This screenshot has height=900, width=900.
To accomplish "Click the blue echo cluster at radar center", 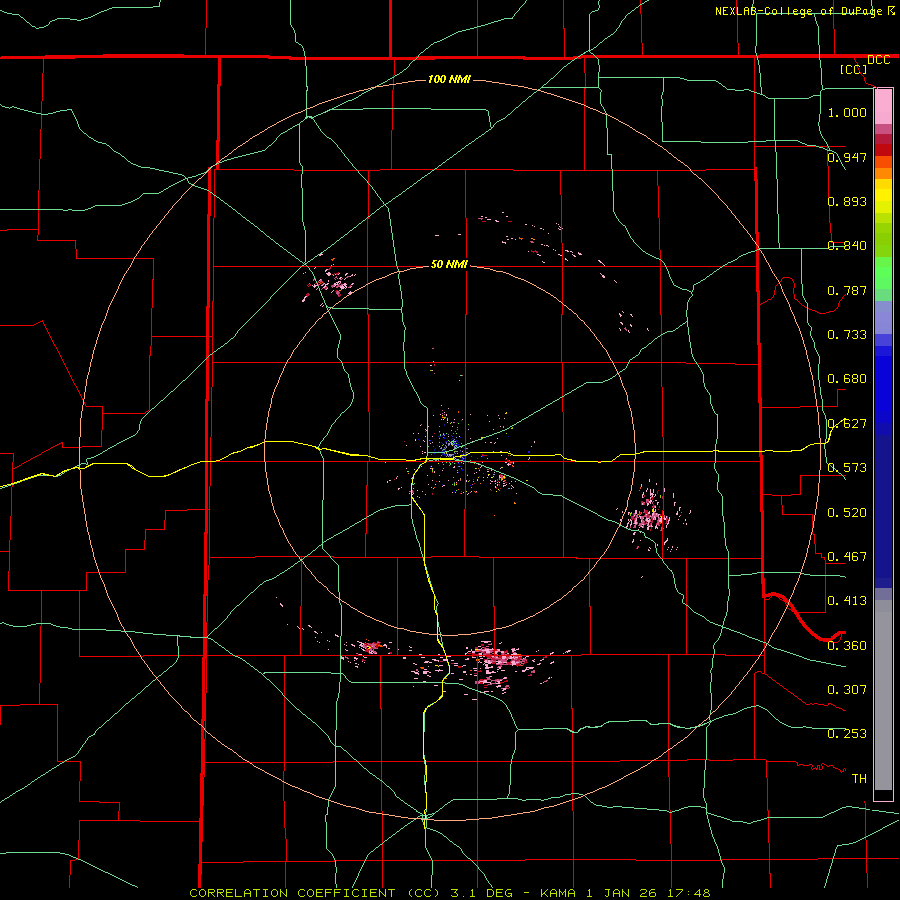I will click(x=449, y=445).
